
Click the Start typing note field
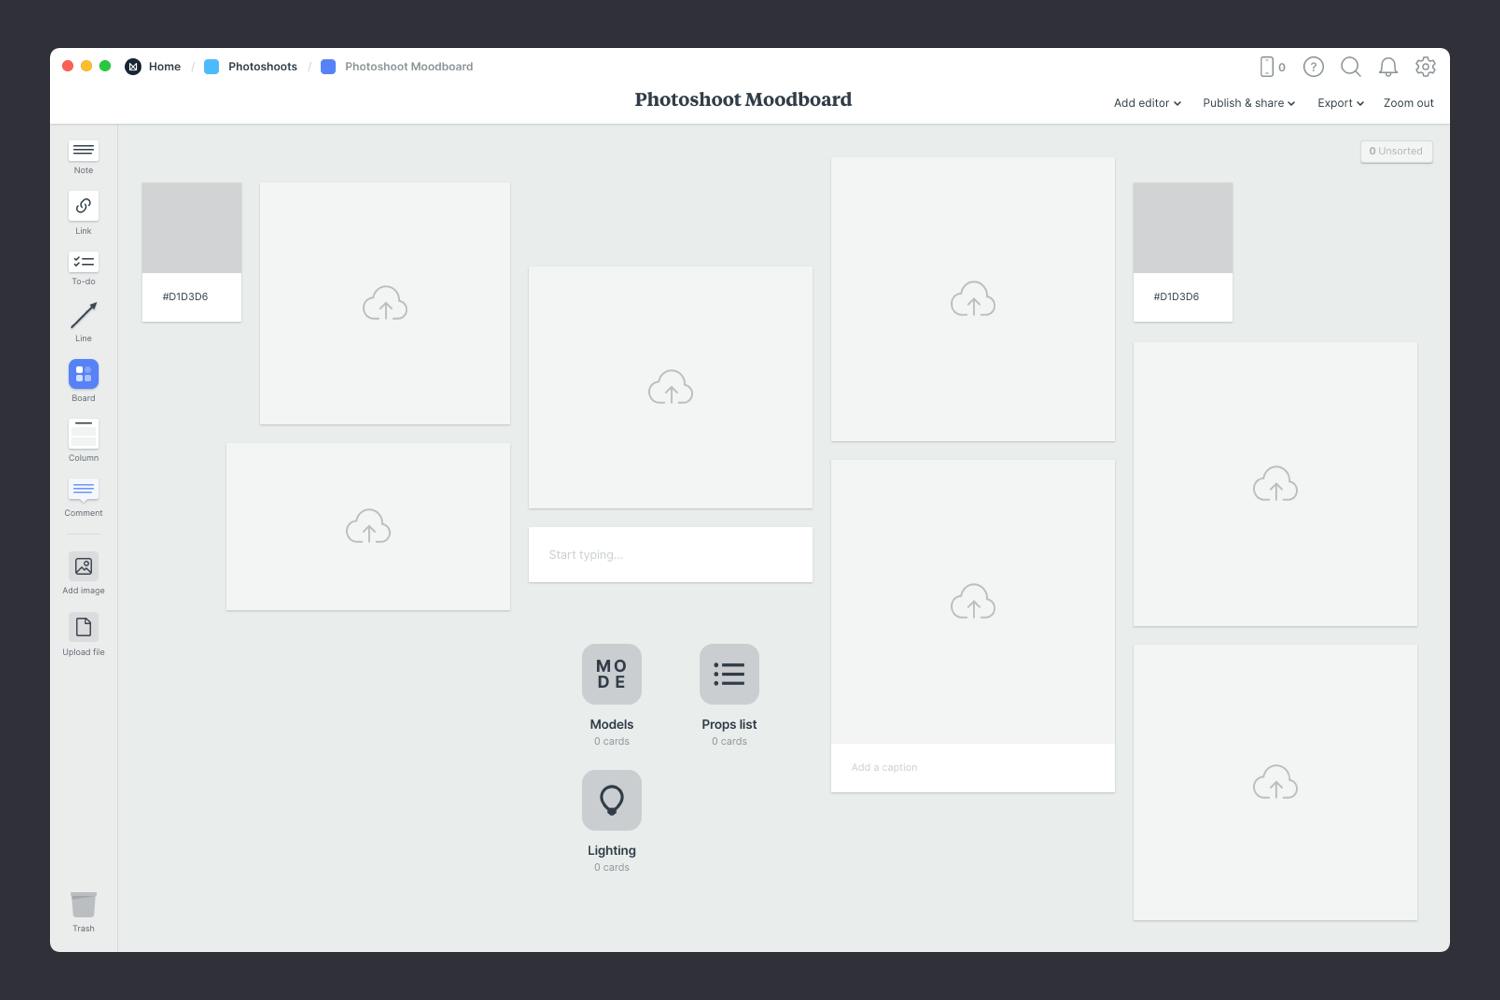[670, 555]
